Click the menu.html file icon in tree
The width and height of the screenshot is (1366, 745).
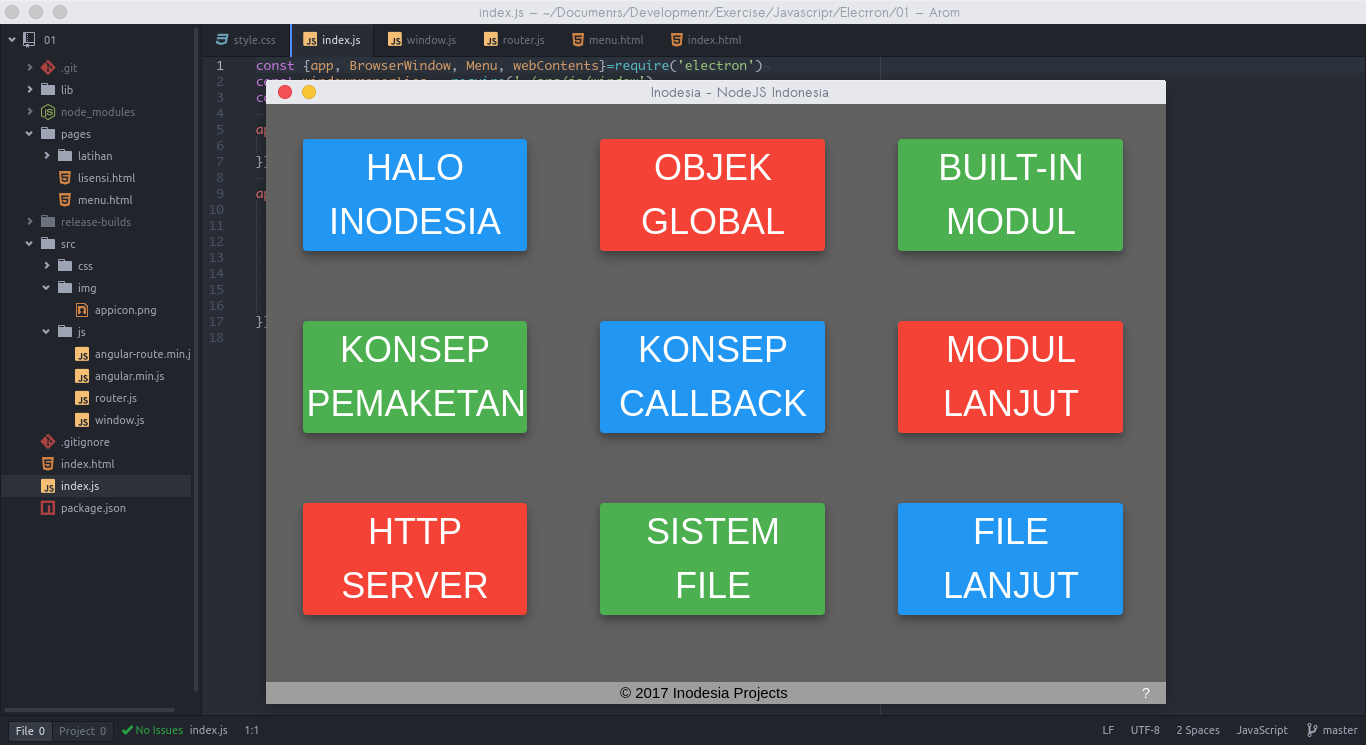coord(65,200)
